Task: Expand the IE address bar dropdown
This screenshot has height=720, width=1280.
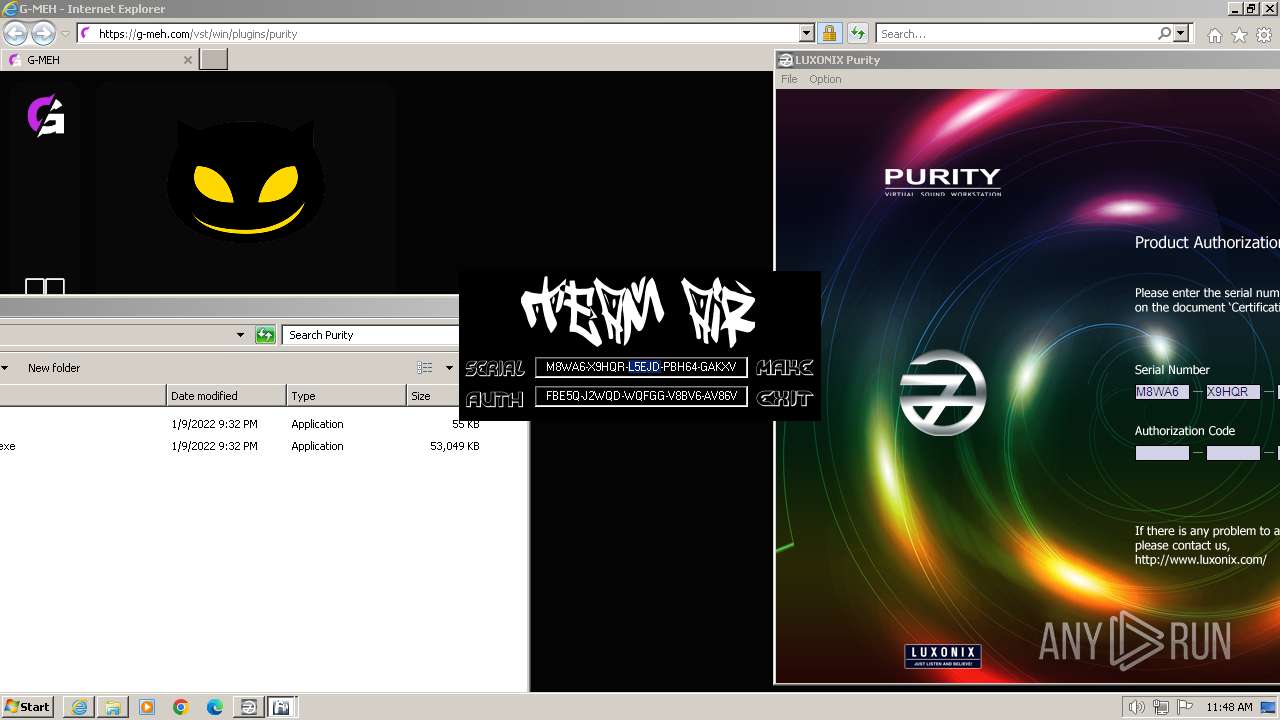Action: coord(807,33)
